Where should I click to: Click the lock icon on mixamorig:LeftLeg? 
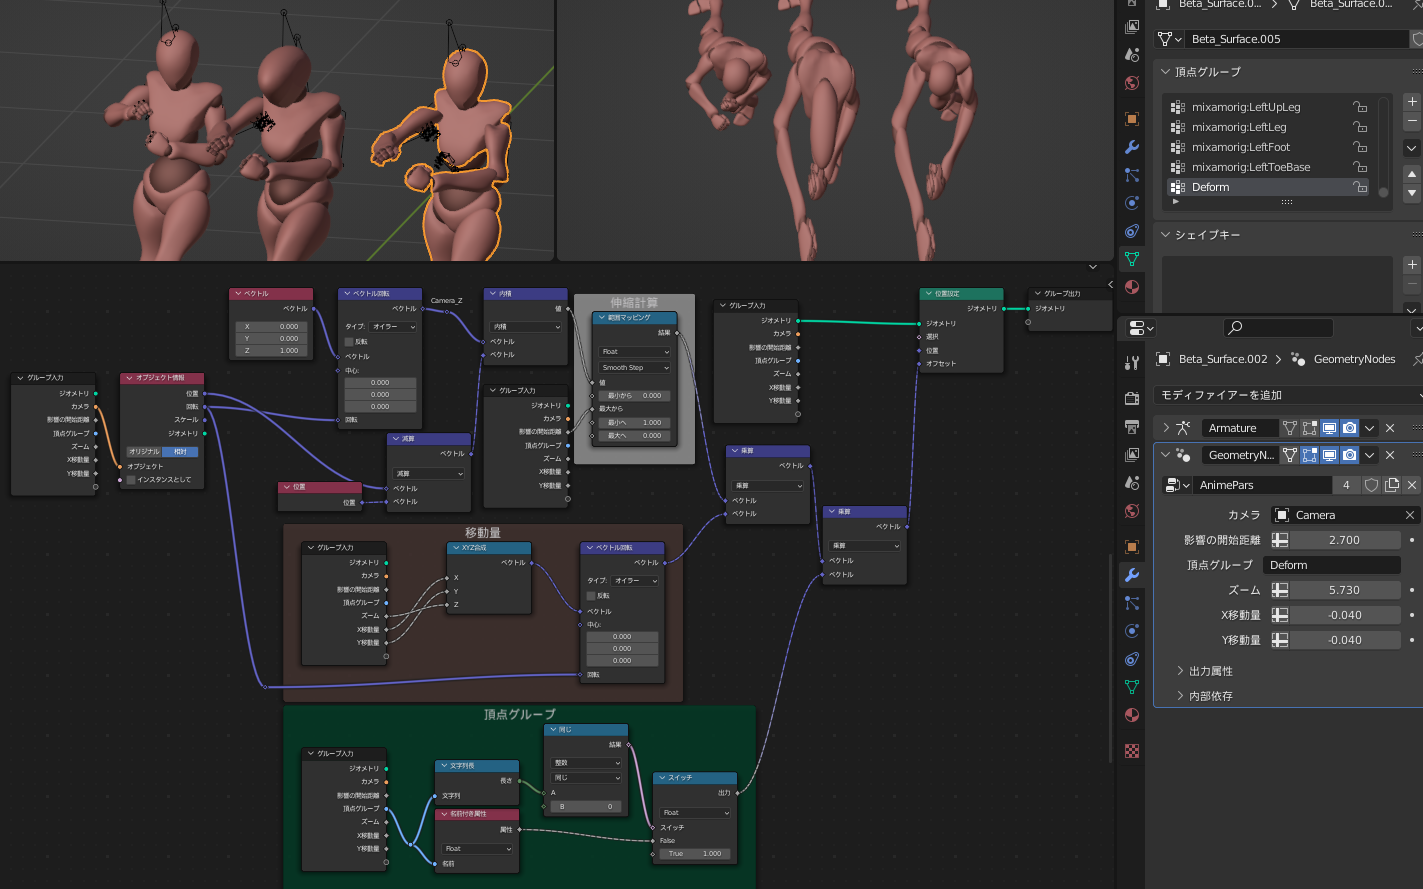(1359, 127)
